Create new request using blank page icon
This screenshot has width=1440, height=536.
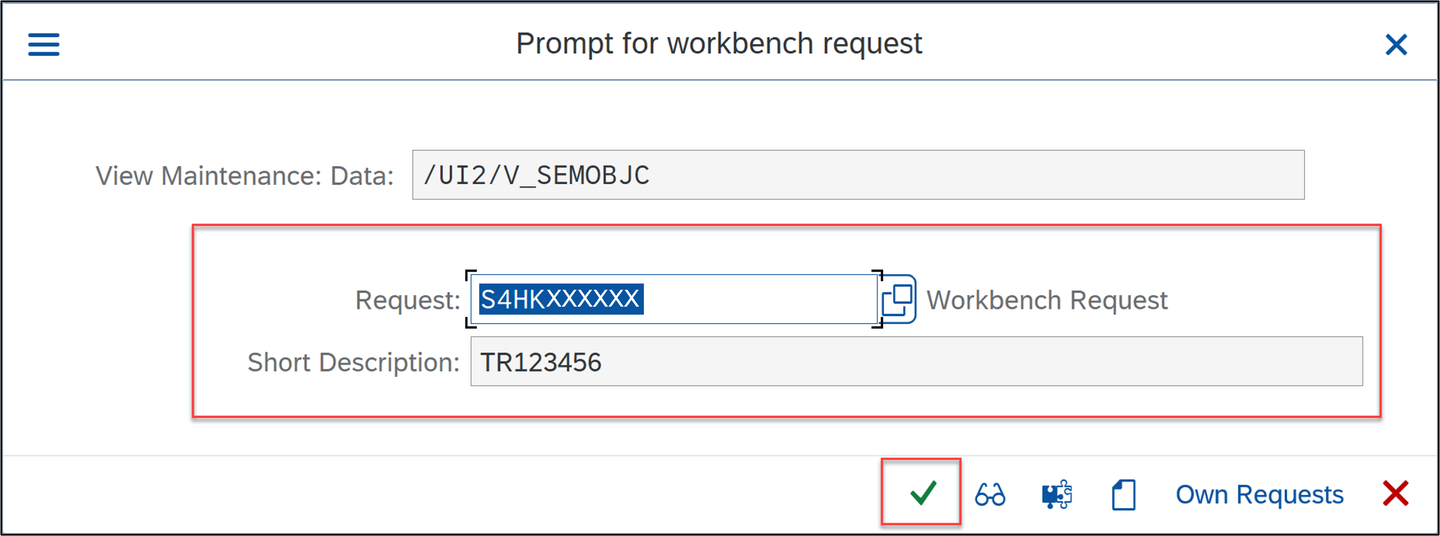pyautogui.click(x=1124, y=494)
